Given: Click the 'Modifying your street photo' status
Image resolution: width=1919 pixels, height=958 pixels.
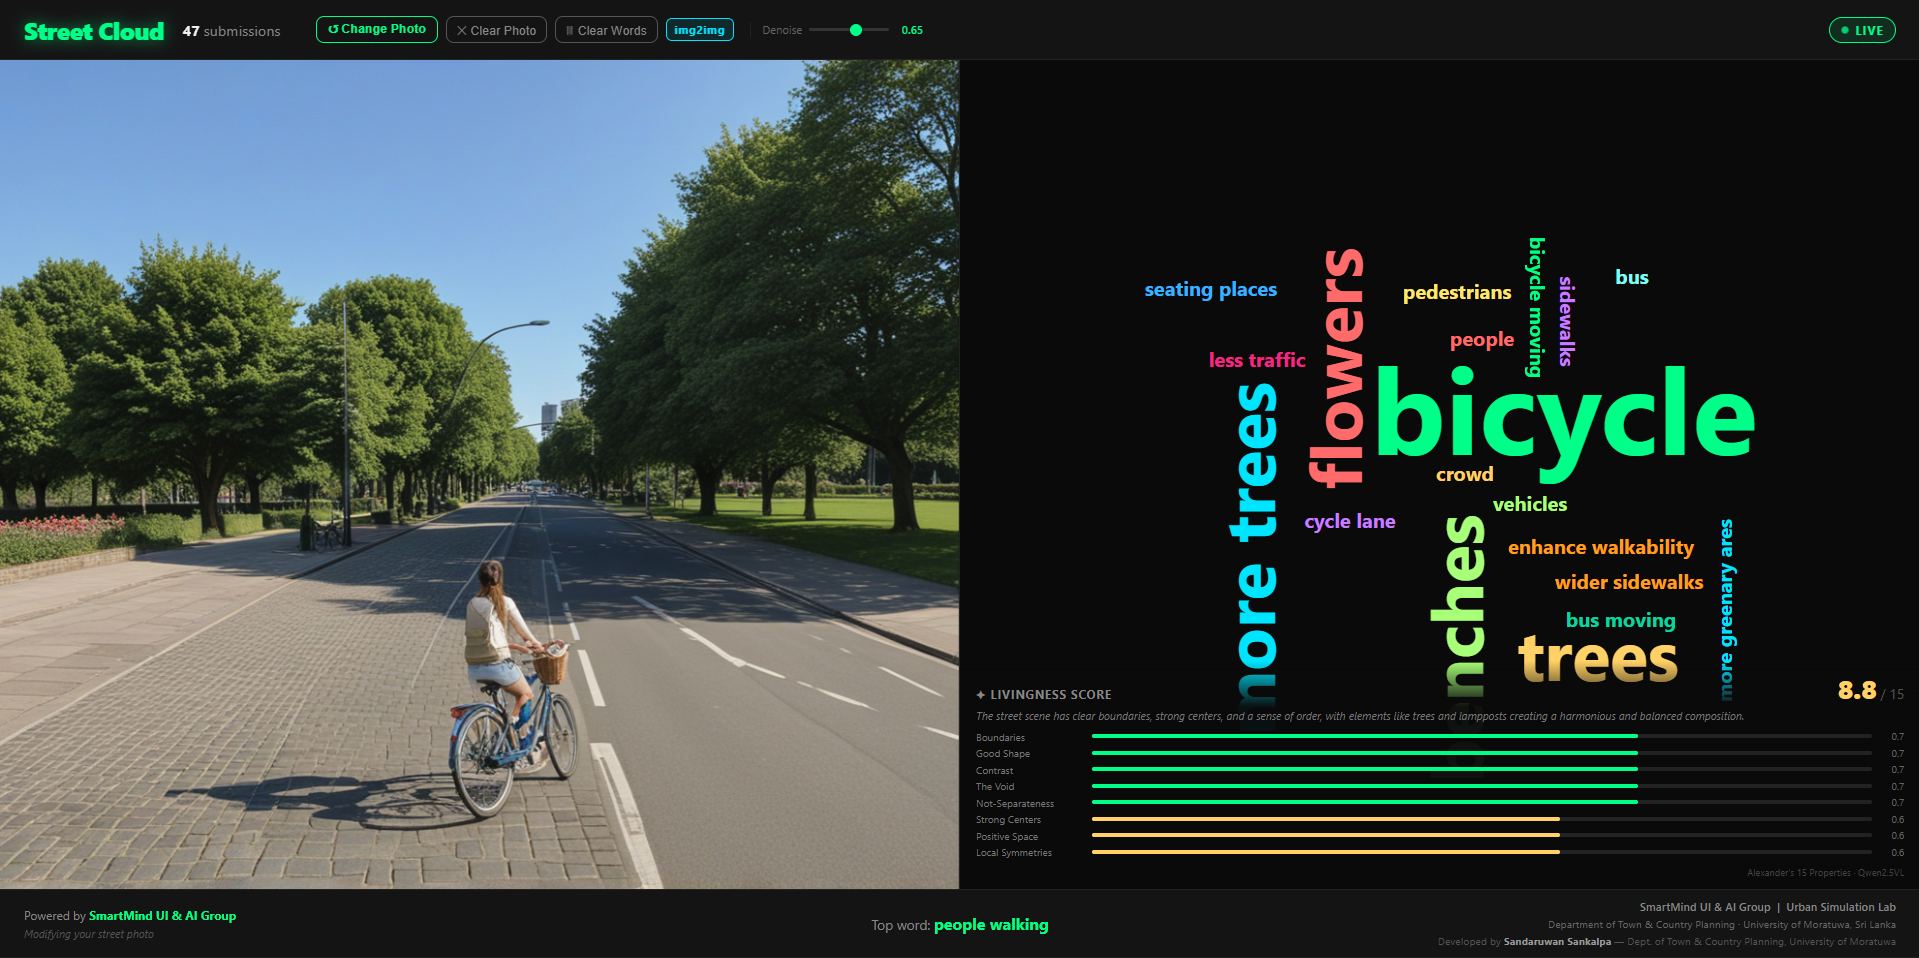Looking at the screenshot, I should coord(89,934).
